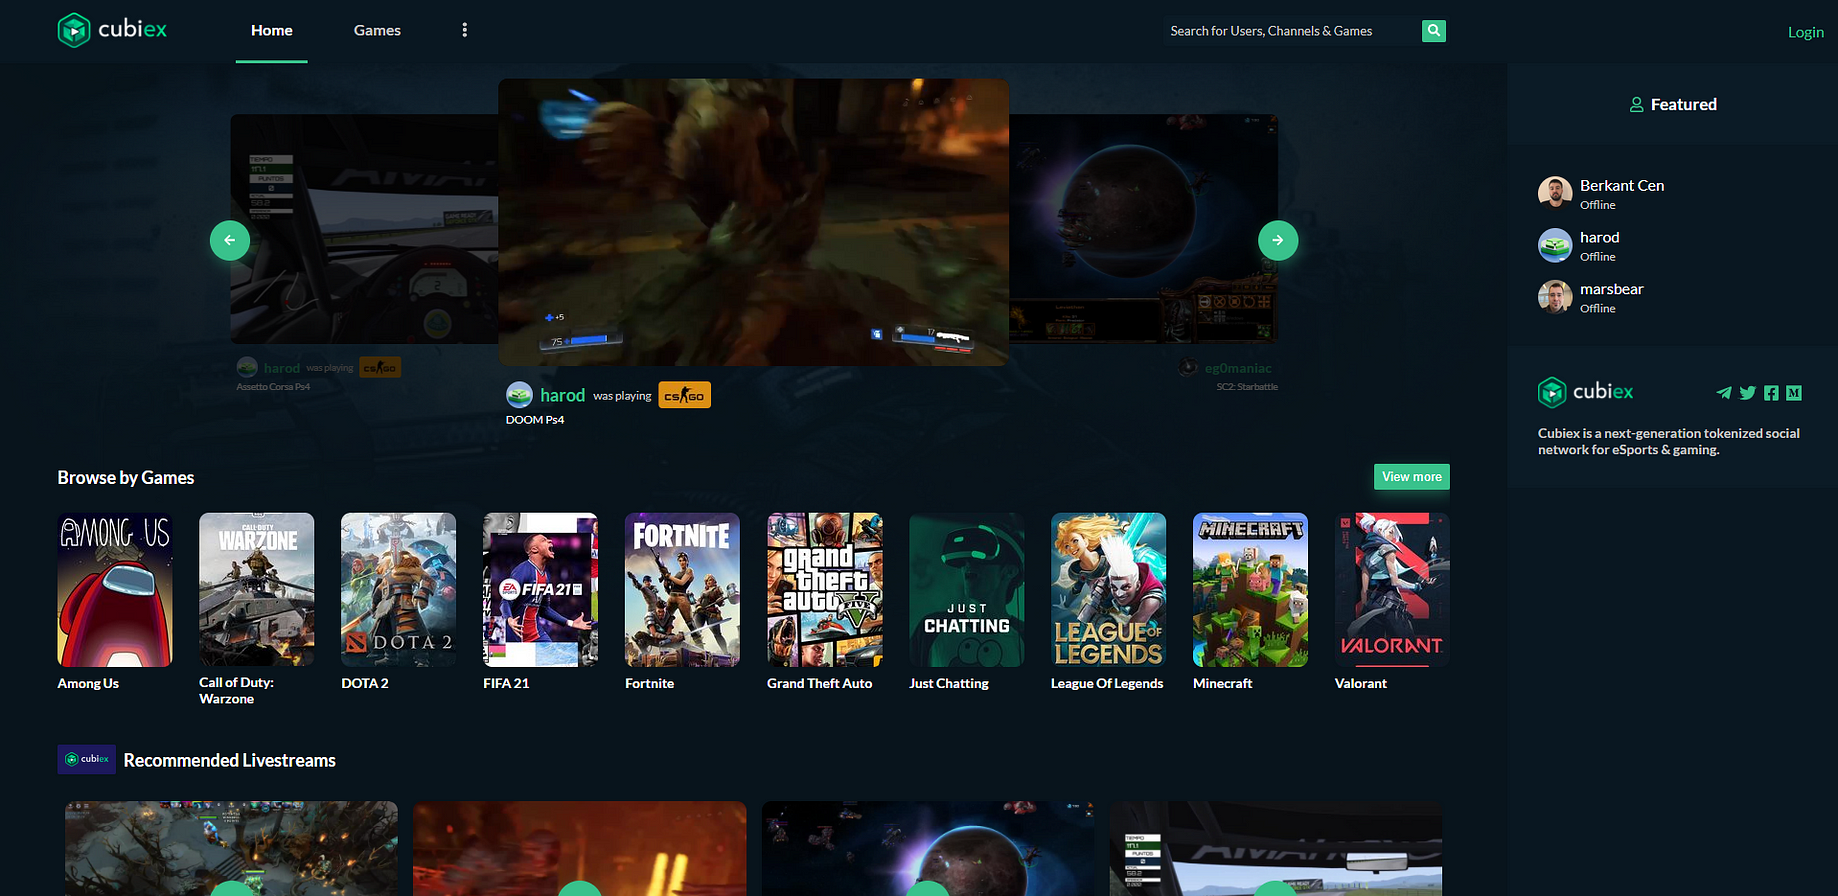Click the Among Us title text

point(88,684)
